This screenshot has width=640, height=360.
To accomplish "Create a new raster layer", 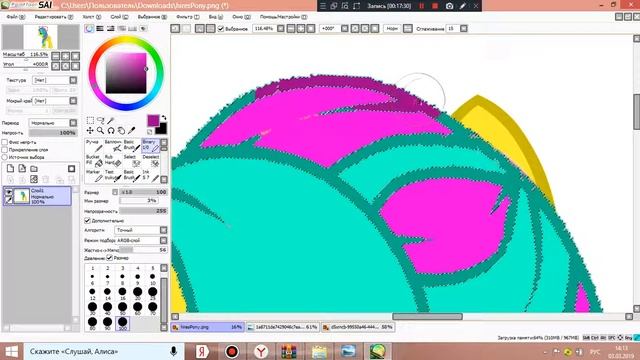I will coord(11,169).
